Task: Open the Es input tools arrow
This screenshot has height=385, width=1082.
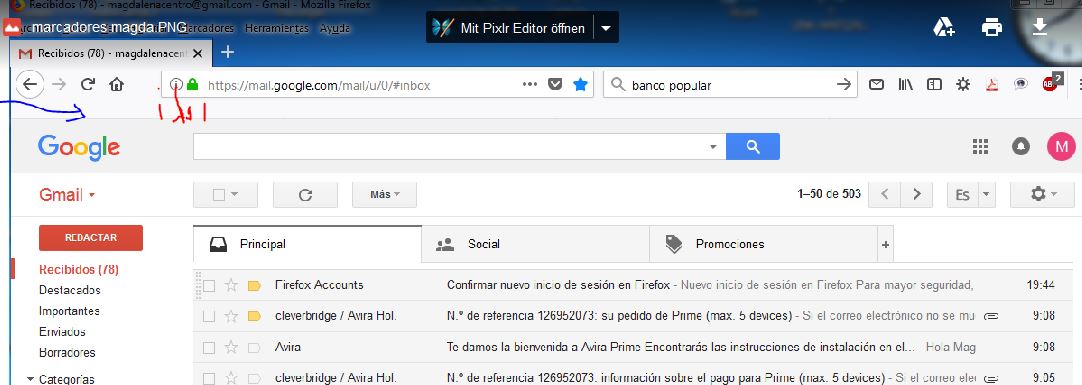Action: pyautogui.click(x=986, y=195)
